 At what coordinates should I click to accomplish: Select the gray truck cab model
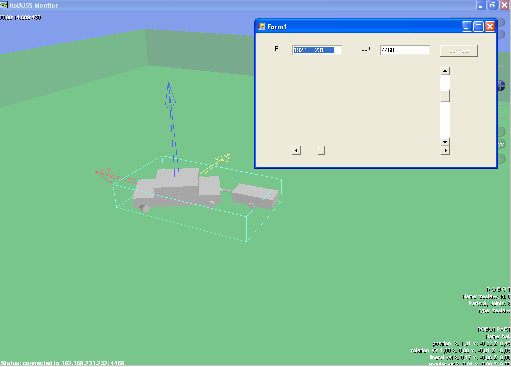(x=177, y=189)
